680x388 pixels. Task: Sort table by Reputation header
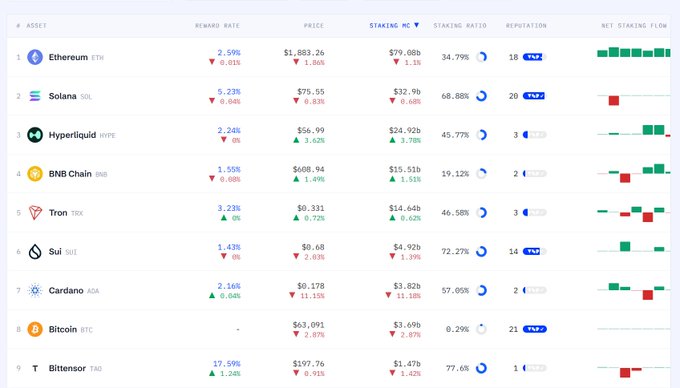click(x=526, y=26)
